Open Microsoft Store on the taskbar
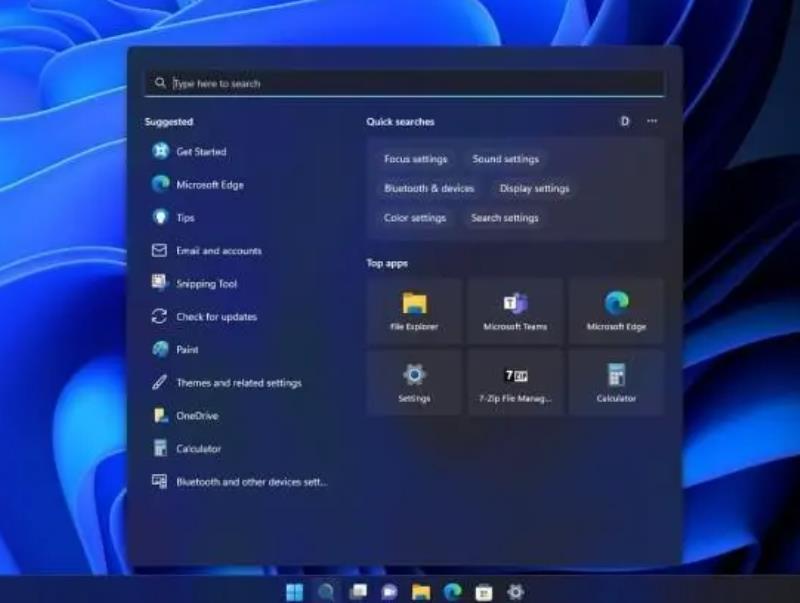Screen dimensions: 800x603 tap(484, 592)
